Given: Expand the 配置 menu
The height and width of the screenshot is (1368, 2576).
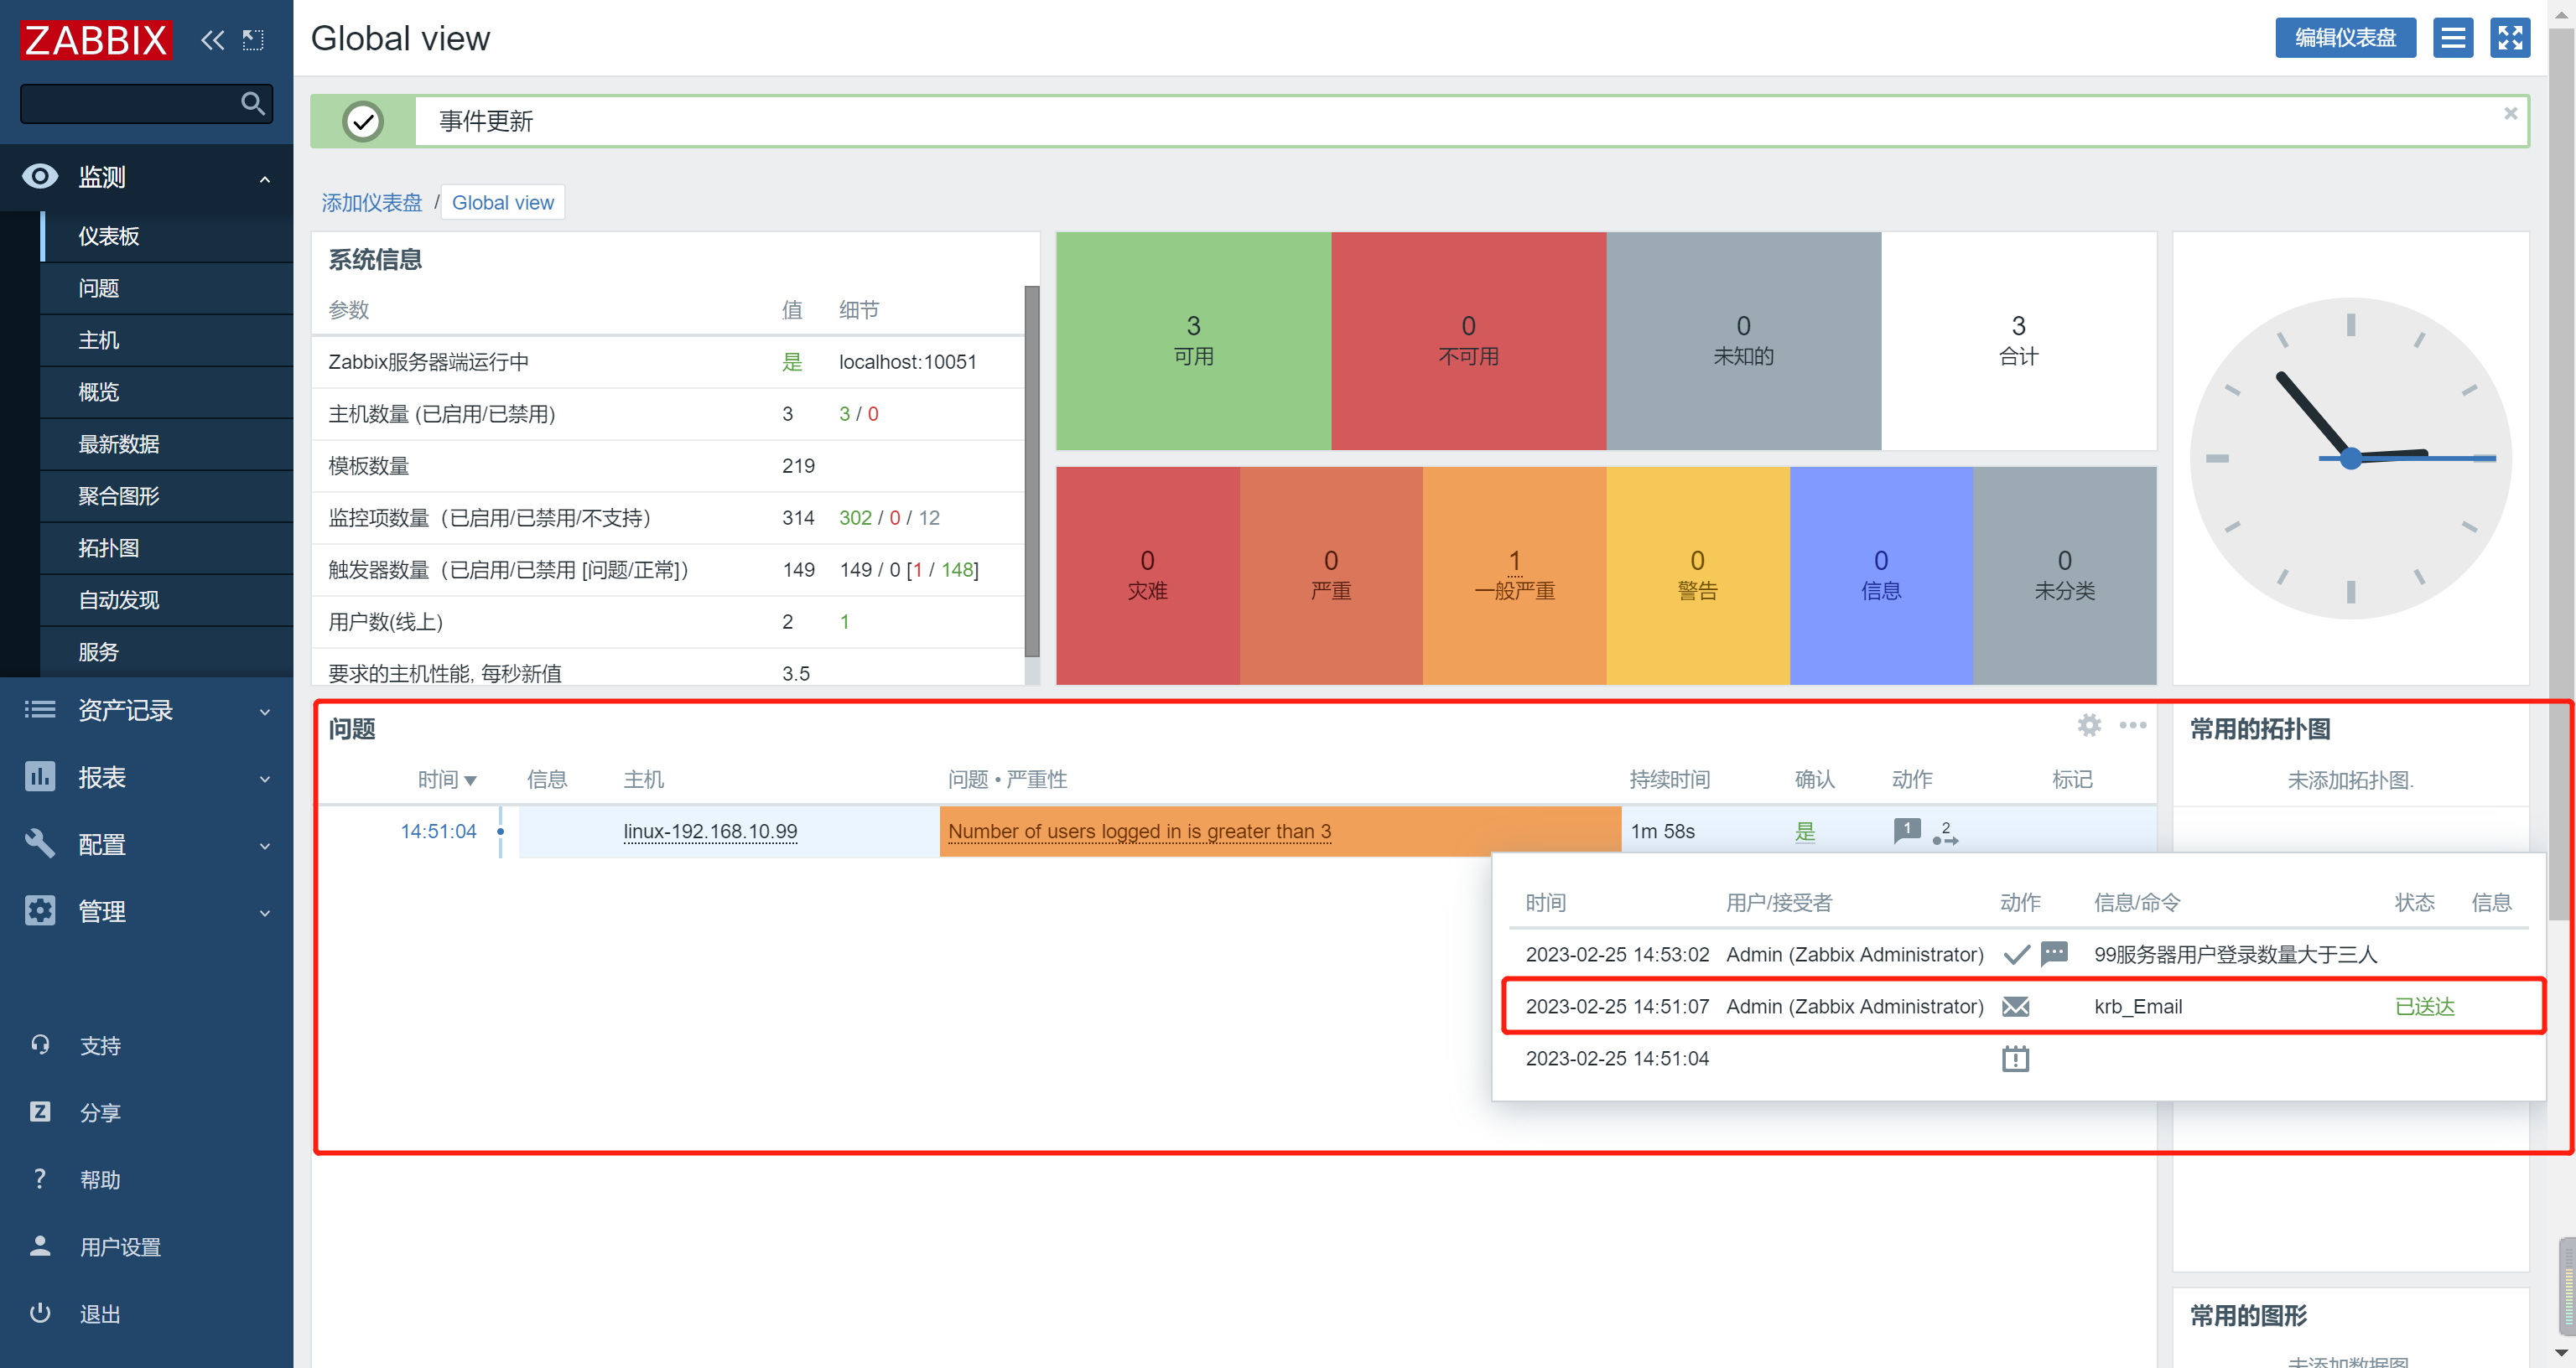Looking at the screenshot, I should click(147, 845).
